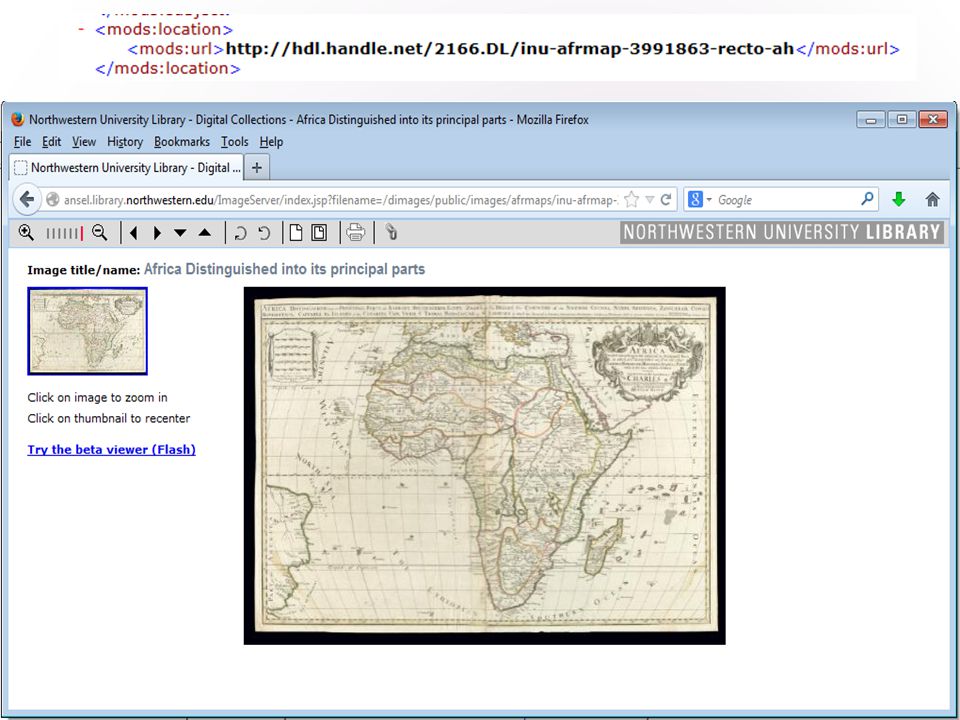Select the Northwestern University Library tab
The width and height of the screenshot is (960, 720).
pos(127,167)
